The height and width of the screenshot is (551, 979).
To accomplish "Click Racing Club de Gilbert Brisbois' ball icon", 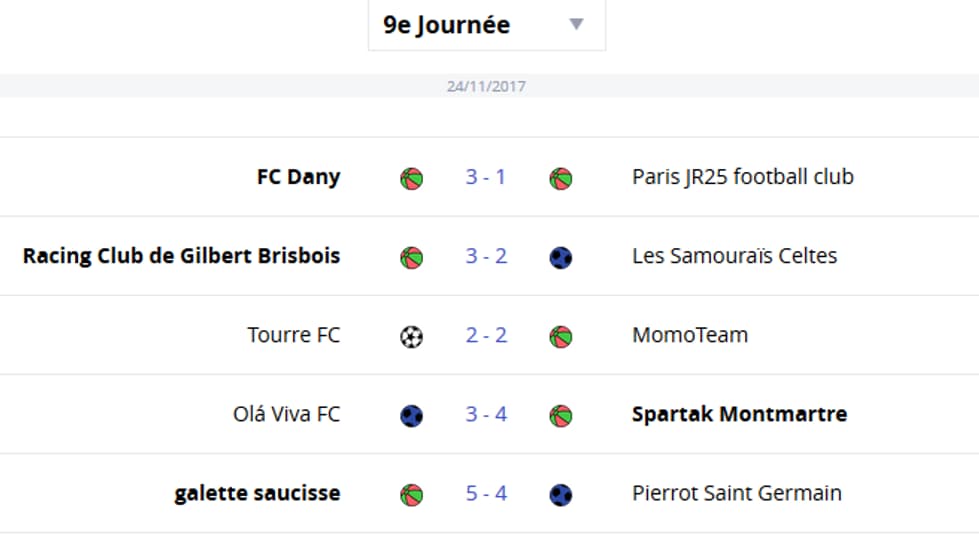I will (411, 258).
